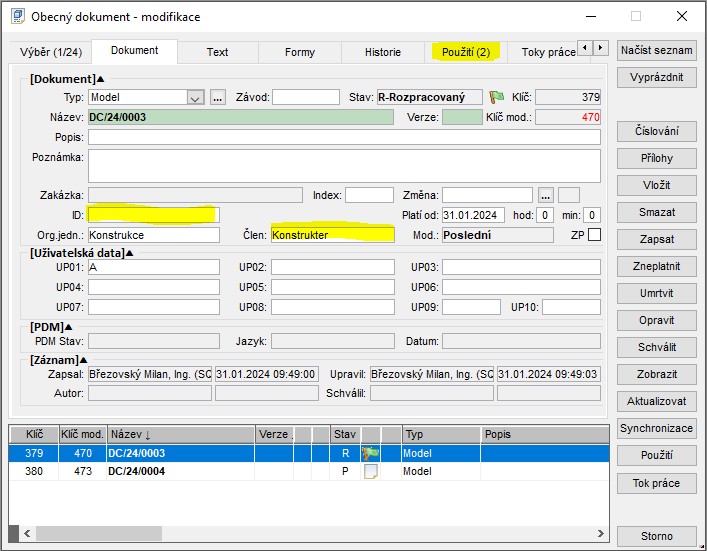Click the Opravit button

[656, 321]
